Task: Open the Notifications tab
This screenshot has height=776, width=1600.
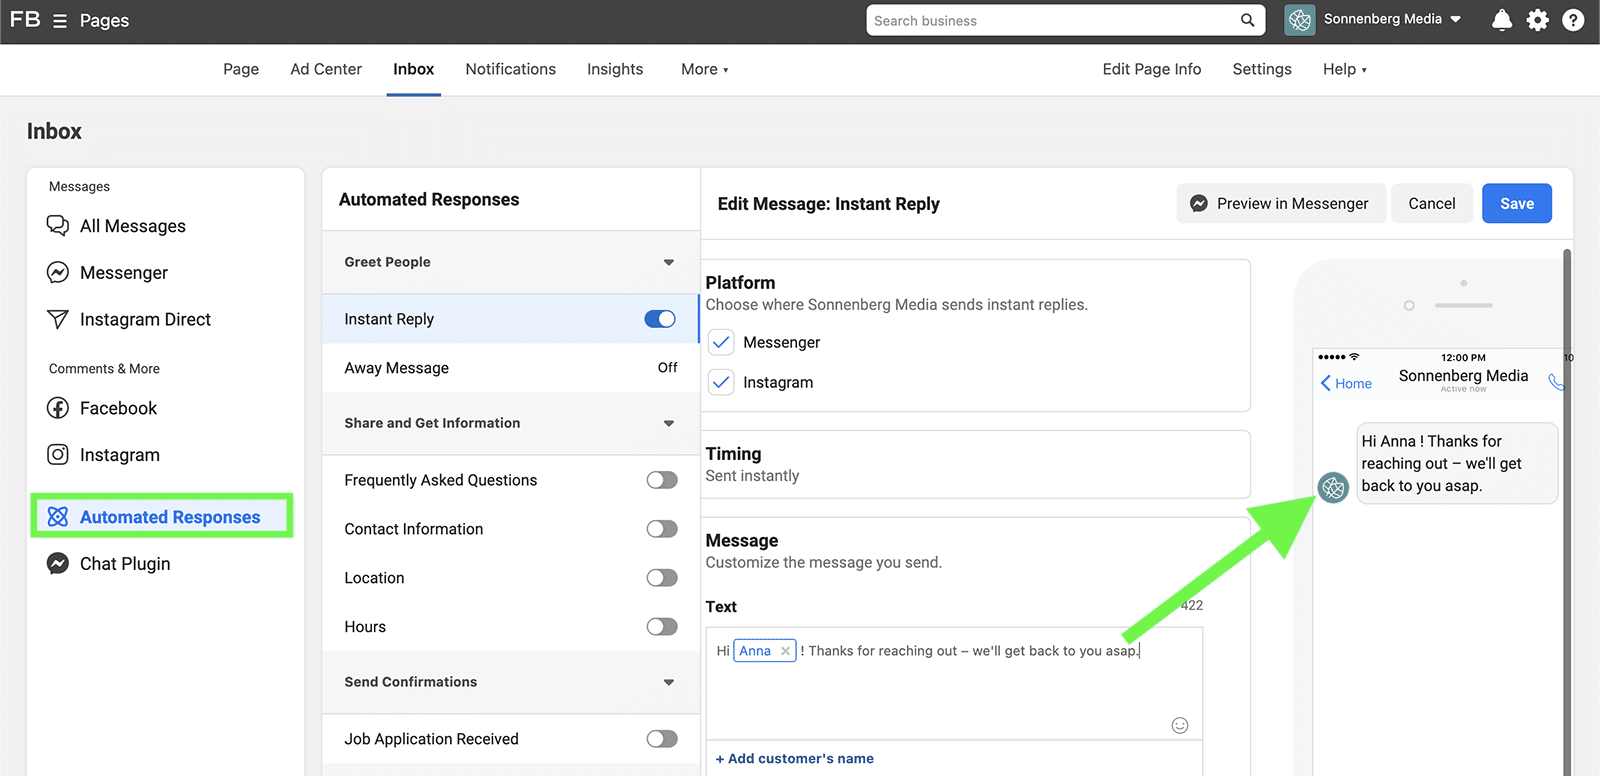Action: [x=510, y=69]
